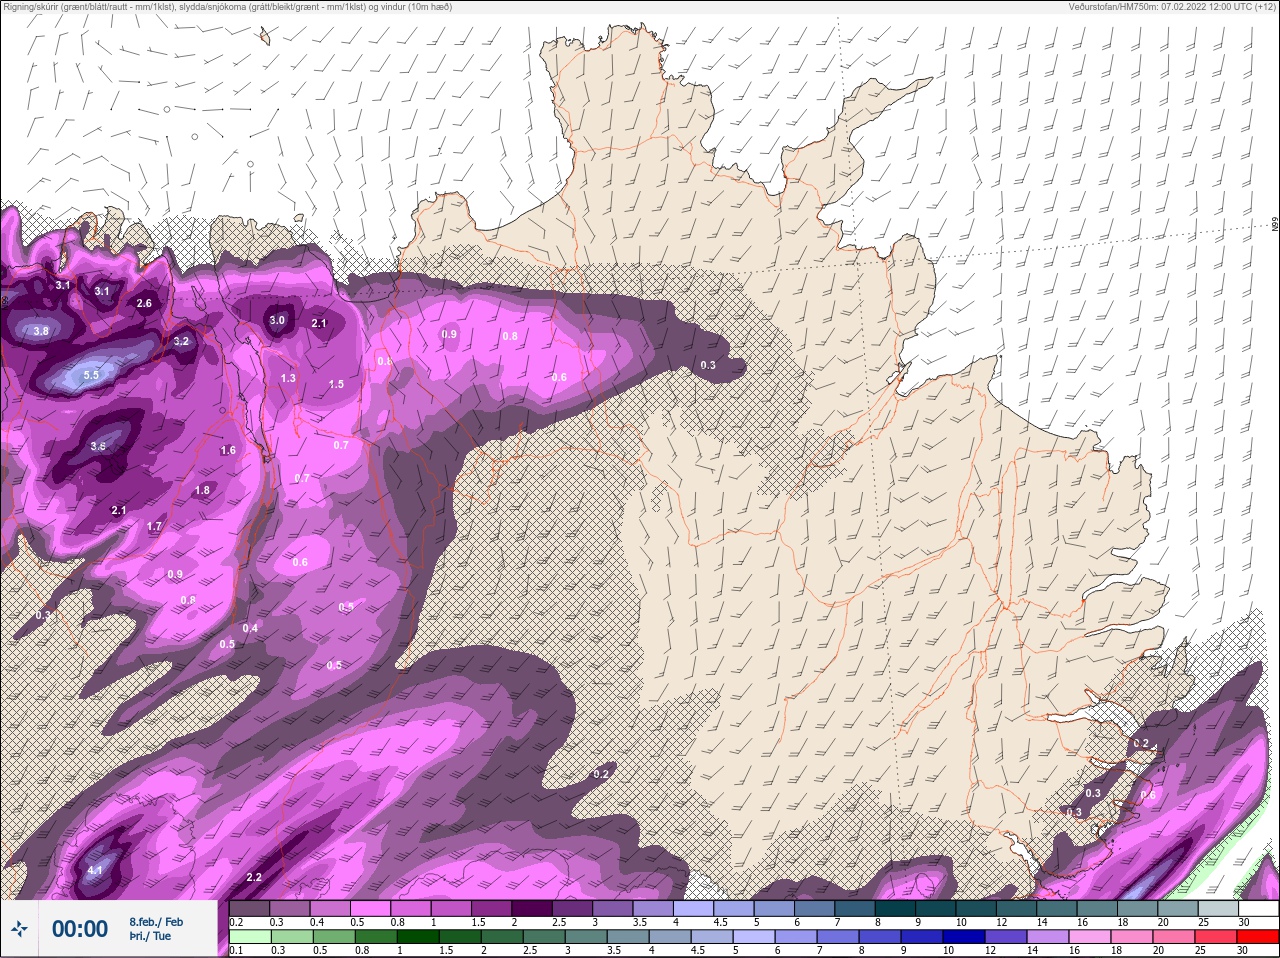The image size is (1280, 958).
Task: Click the 2.6 precipitation value on the map
Action: (144, 303)
